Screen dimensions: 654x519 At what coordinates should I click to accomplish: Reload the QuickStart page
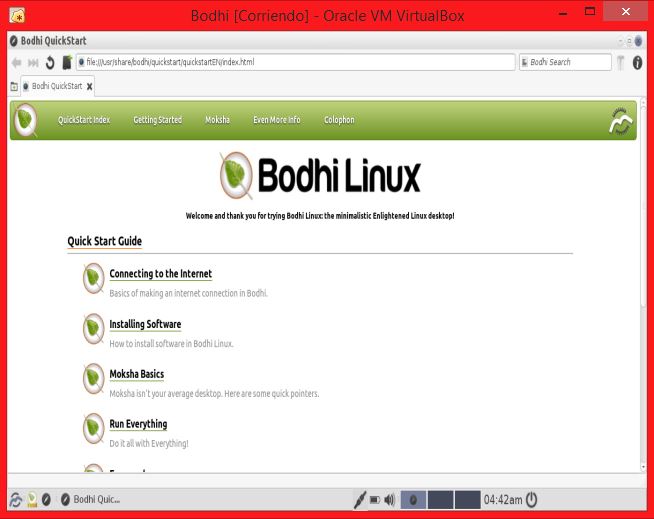tap(50, 62)
